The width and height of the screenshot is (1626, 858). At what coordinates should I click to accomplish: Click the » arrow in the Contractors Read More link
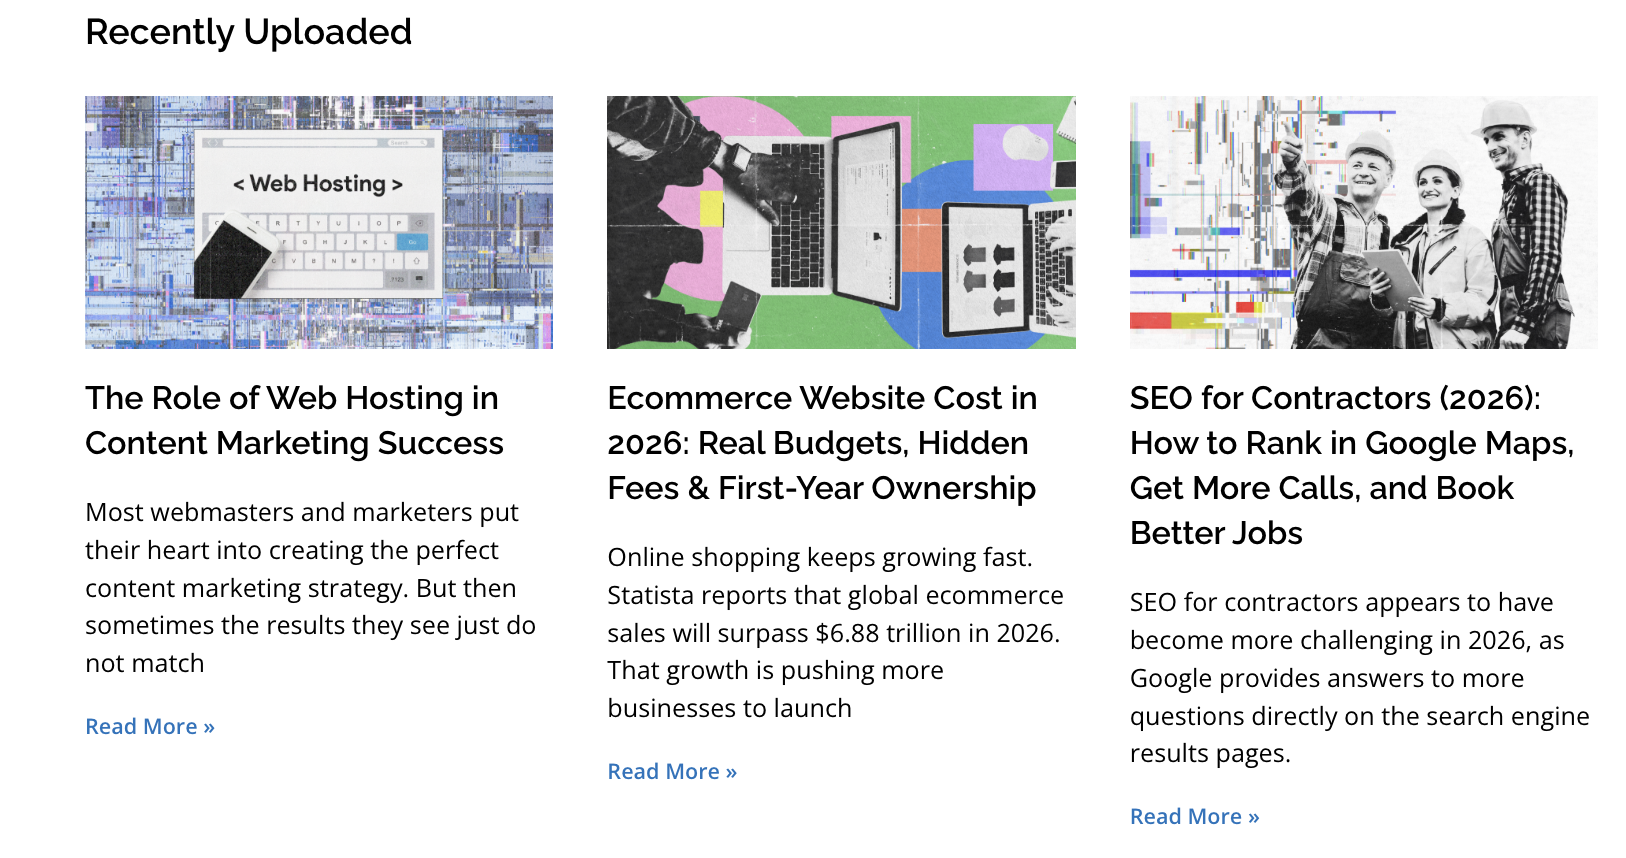point(1253,816)
